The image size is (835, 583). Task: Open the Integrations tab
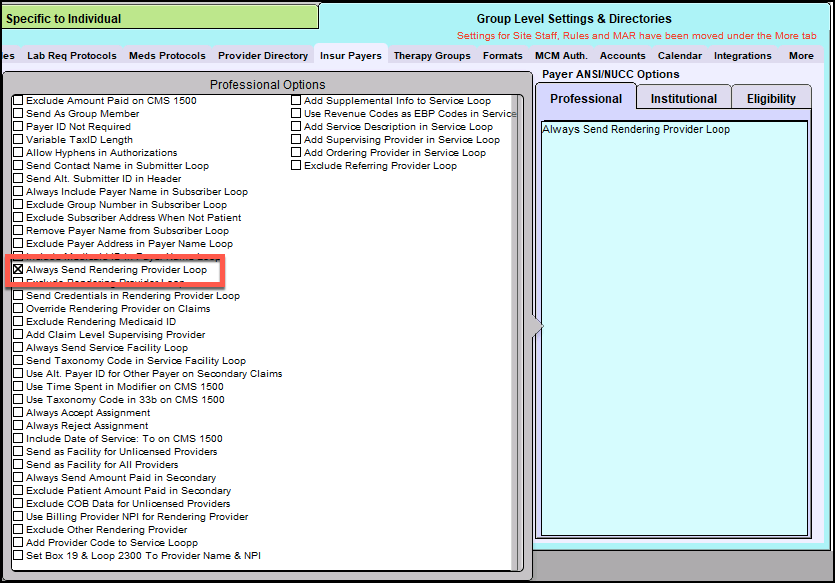pos(742,56)
